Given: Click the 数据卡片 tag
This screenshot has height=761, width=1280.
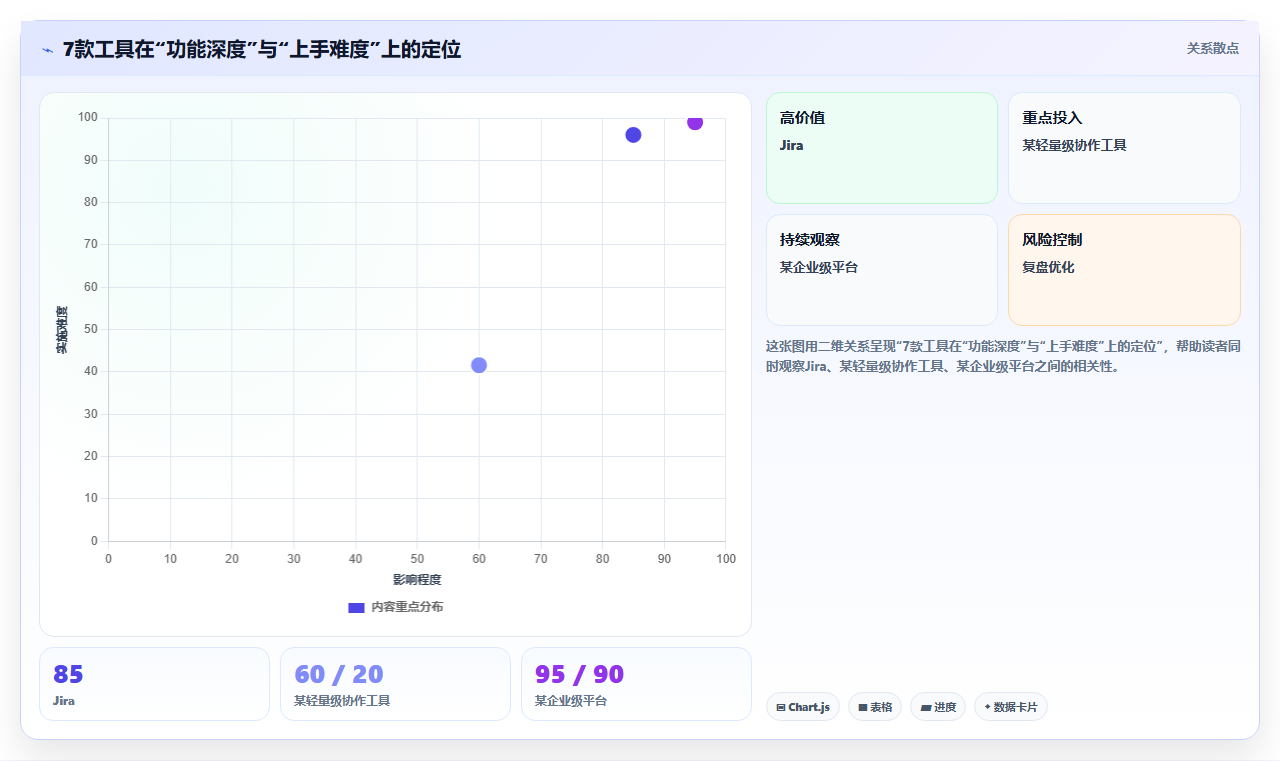Looking at the screenshot, I should pyautogui.click(x=1011, y=707).
